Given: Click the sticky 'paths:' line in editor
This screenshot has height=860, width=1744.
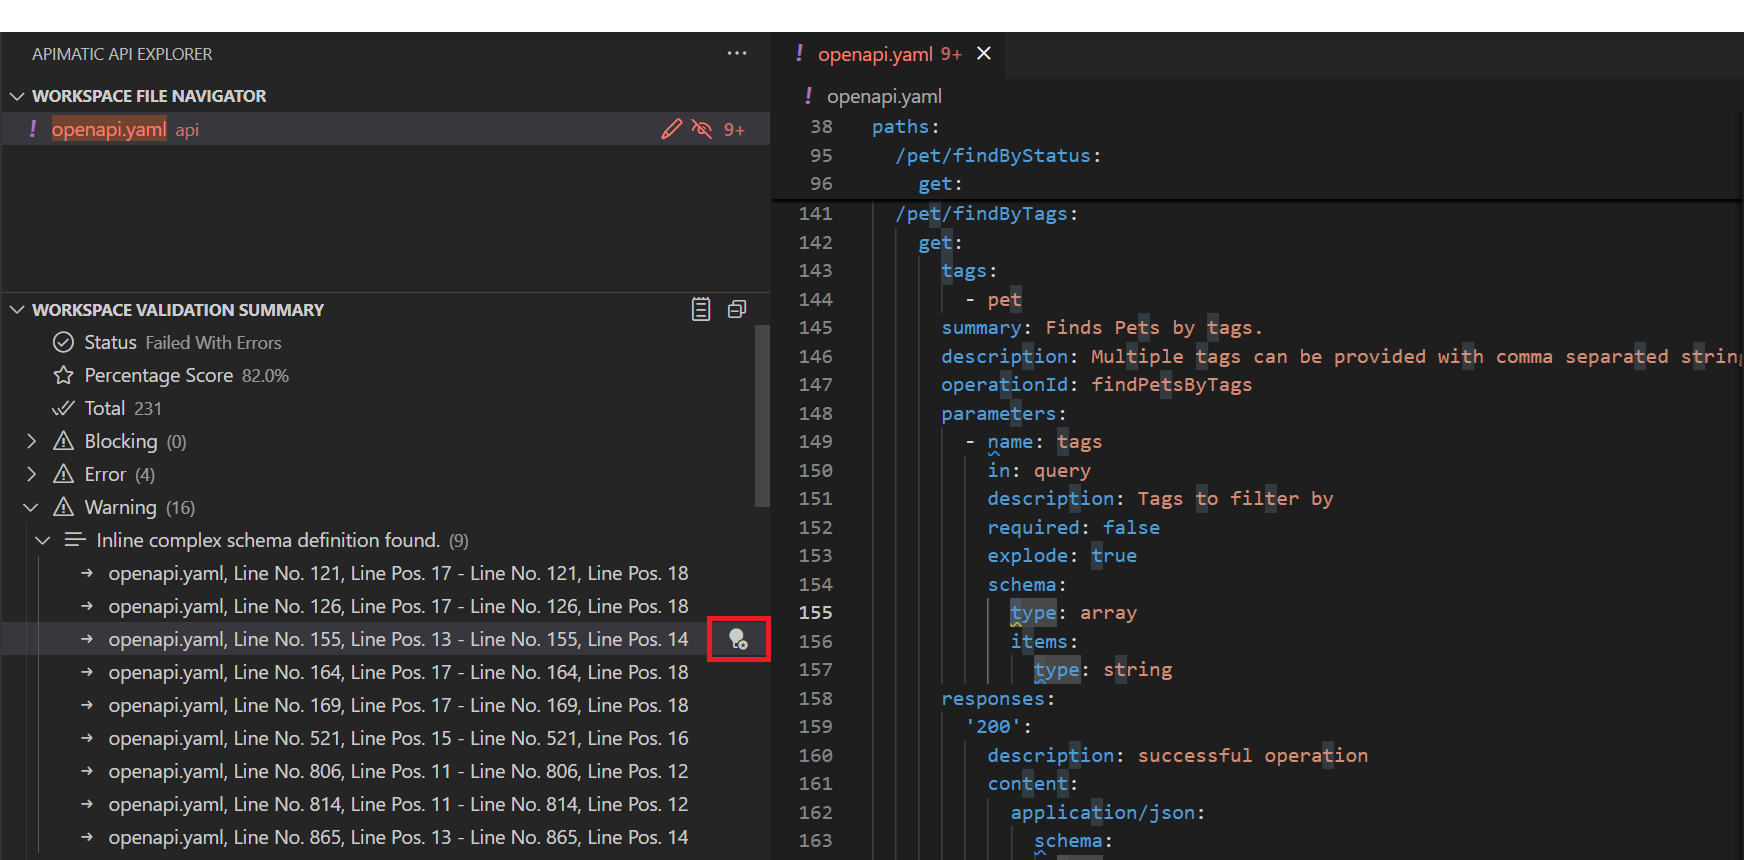Looking at the screenshot, I should (x=905, y=127).
